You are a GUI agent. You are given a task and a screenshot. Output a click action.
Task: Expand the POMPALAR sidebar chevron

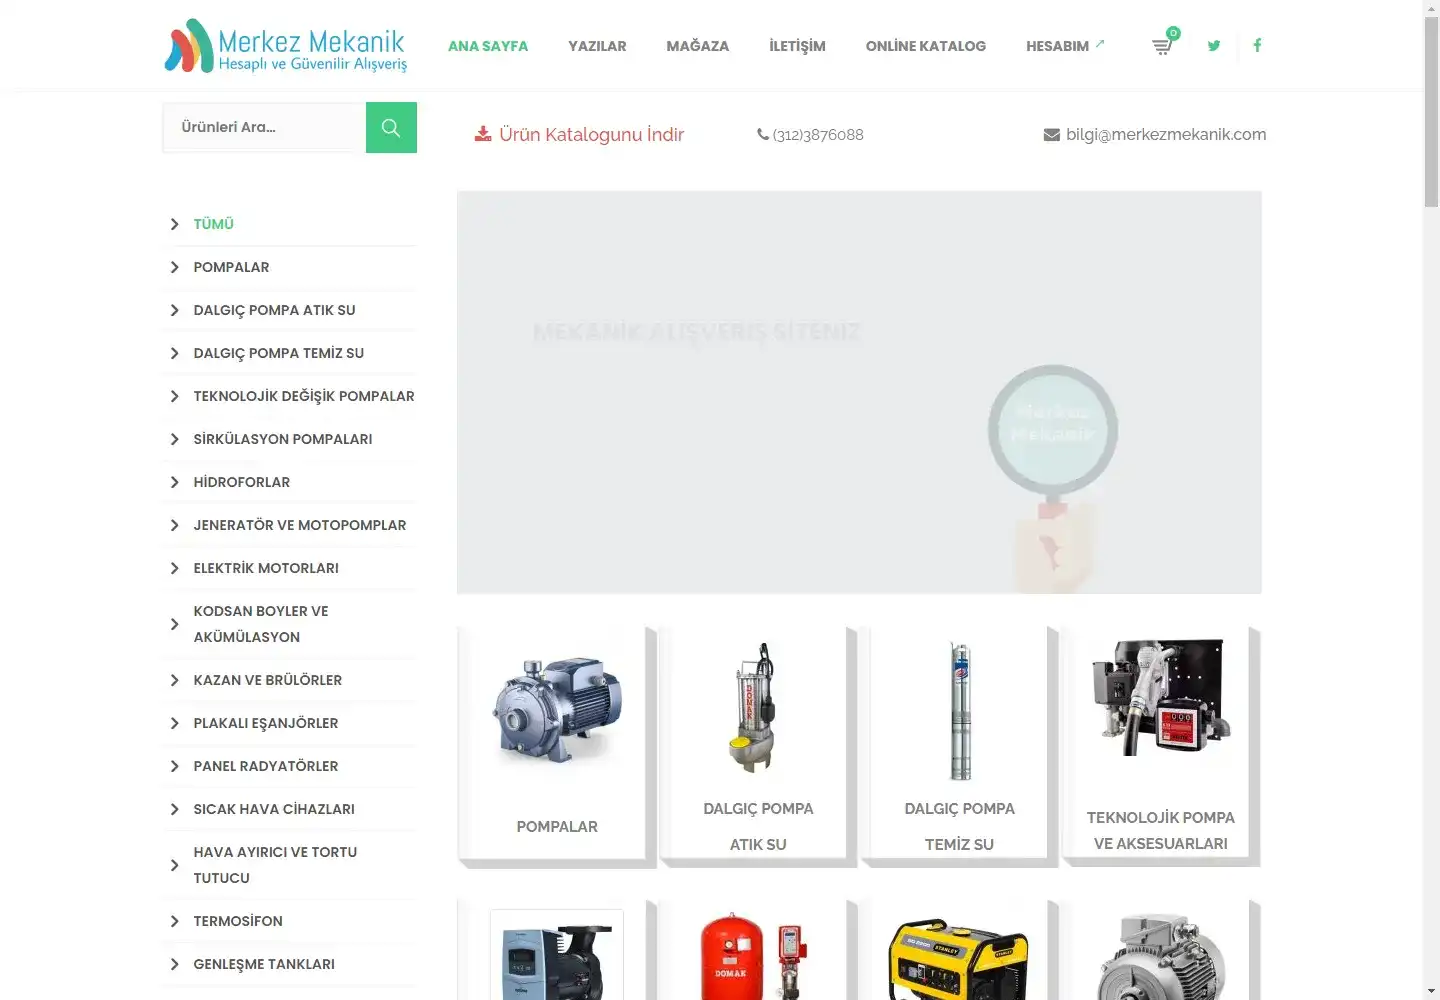click(x=174, y=267)
